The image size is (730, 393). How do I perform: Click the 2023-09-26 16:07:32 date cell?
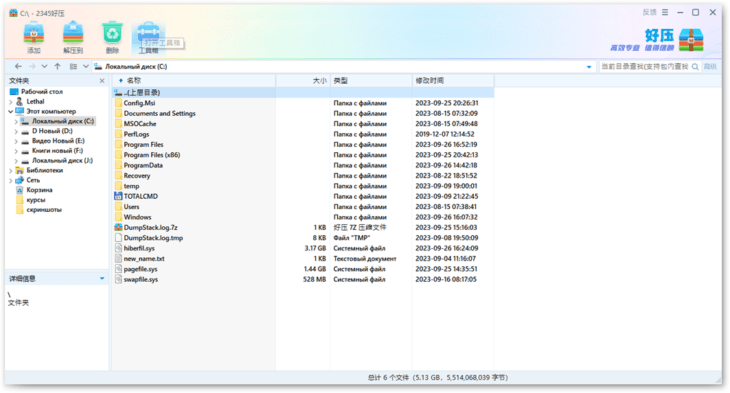point(446,217)
